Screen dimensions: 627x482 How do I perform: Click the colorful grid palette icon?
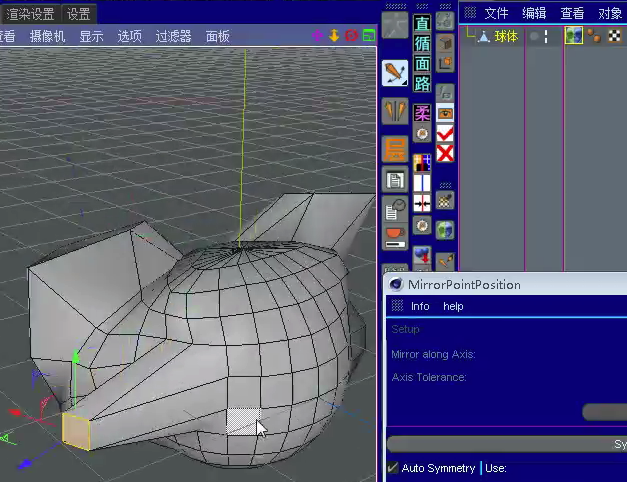point(422,163)
